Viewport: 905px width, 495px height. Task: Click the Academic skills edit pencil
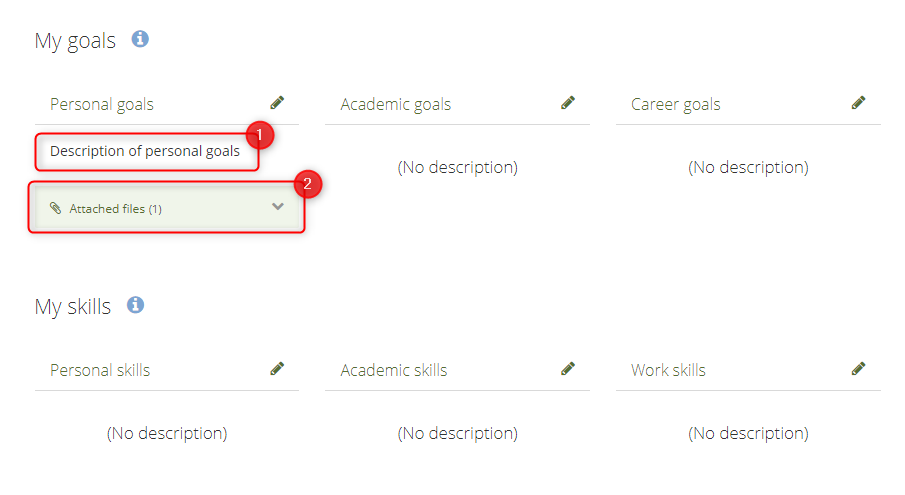coord(568,369)
